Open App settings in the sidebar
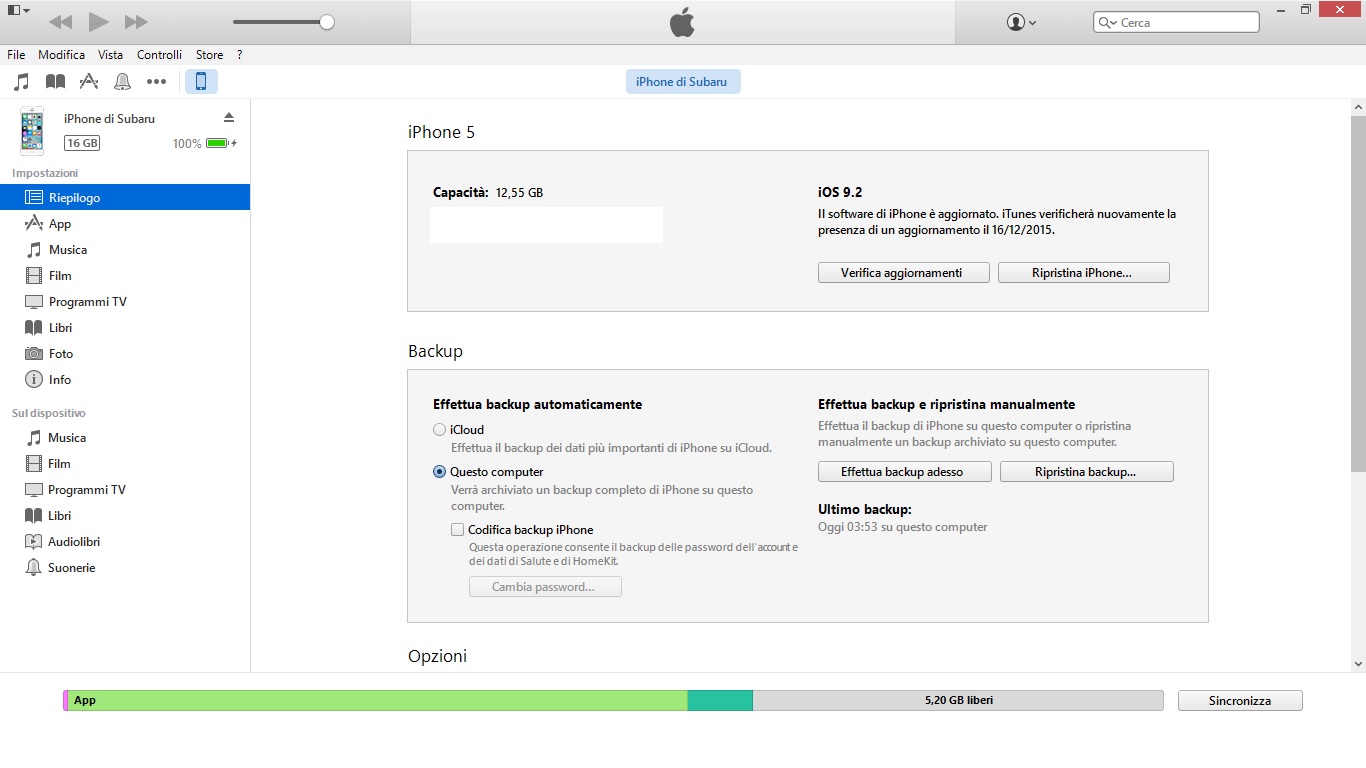 125,224
